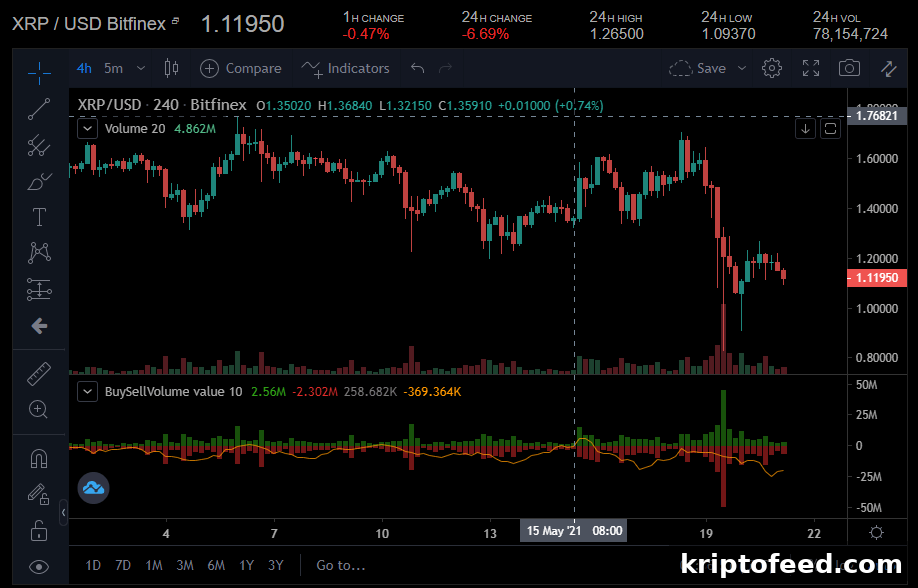
Task: Open chart settings gear
Action: click(x=772, y=69)
